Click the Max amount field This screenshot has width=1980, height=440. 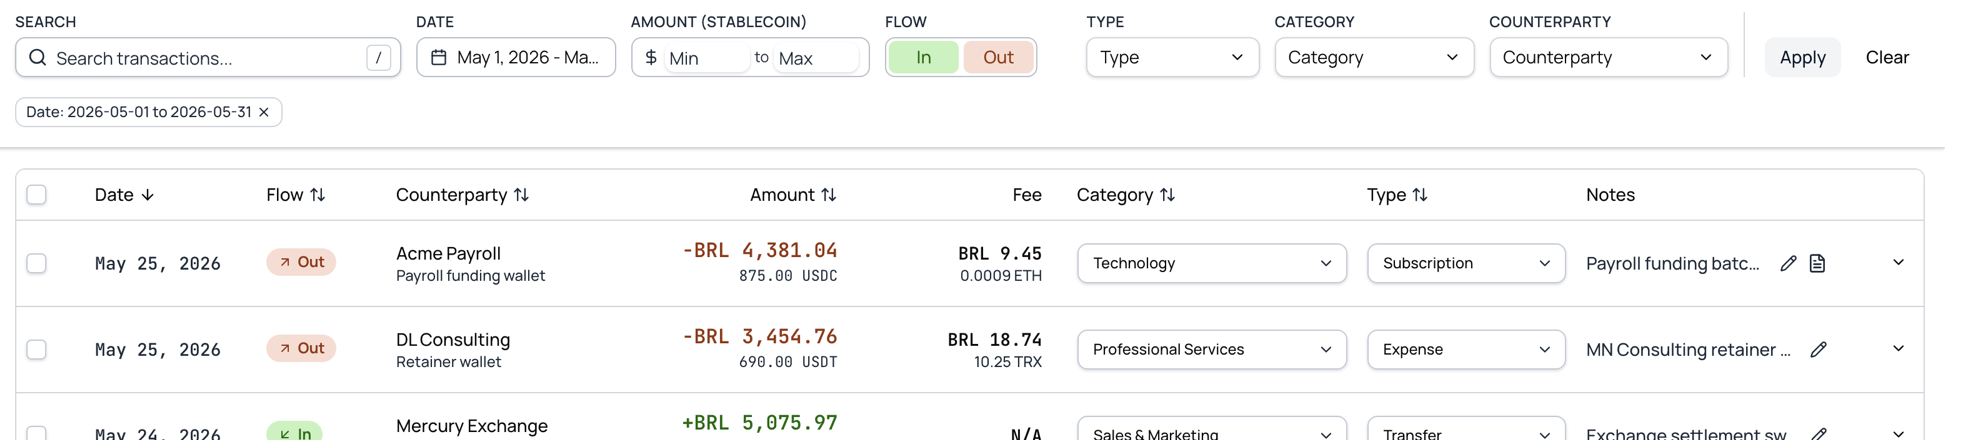(817, 58)
